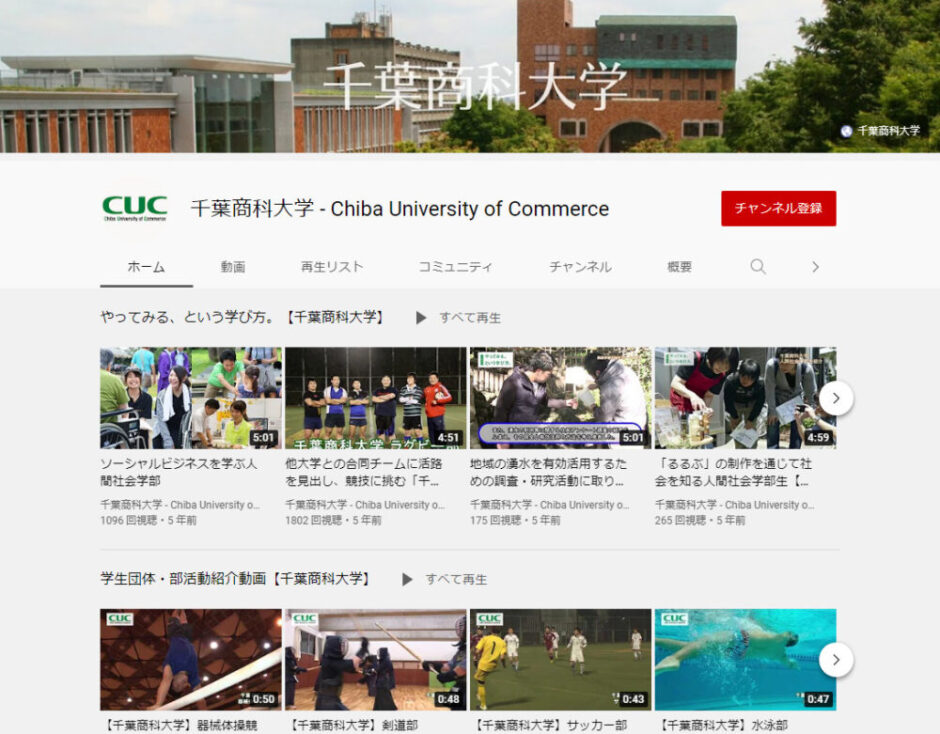Viewport: 940px width, 734px height.
Task: Open the rugby team video thumbnail
Action: 375,398
